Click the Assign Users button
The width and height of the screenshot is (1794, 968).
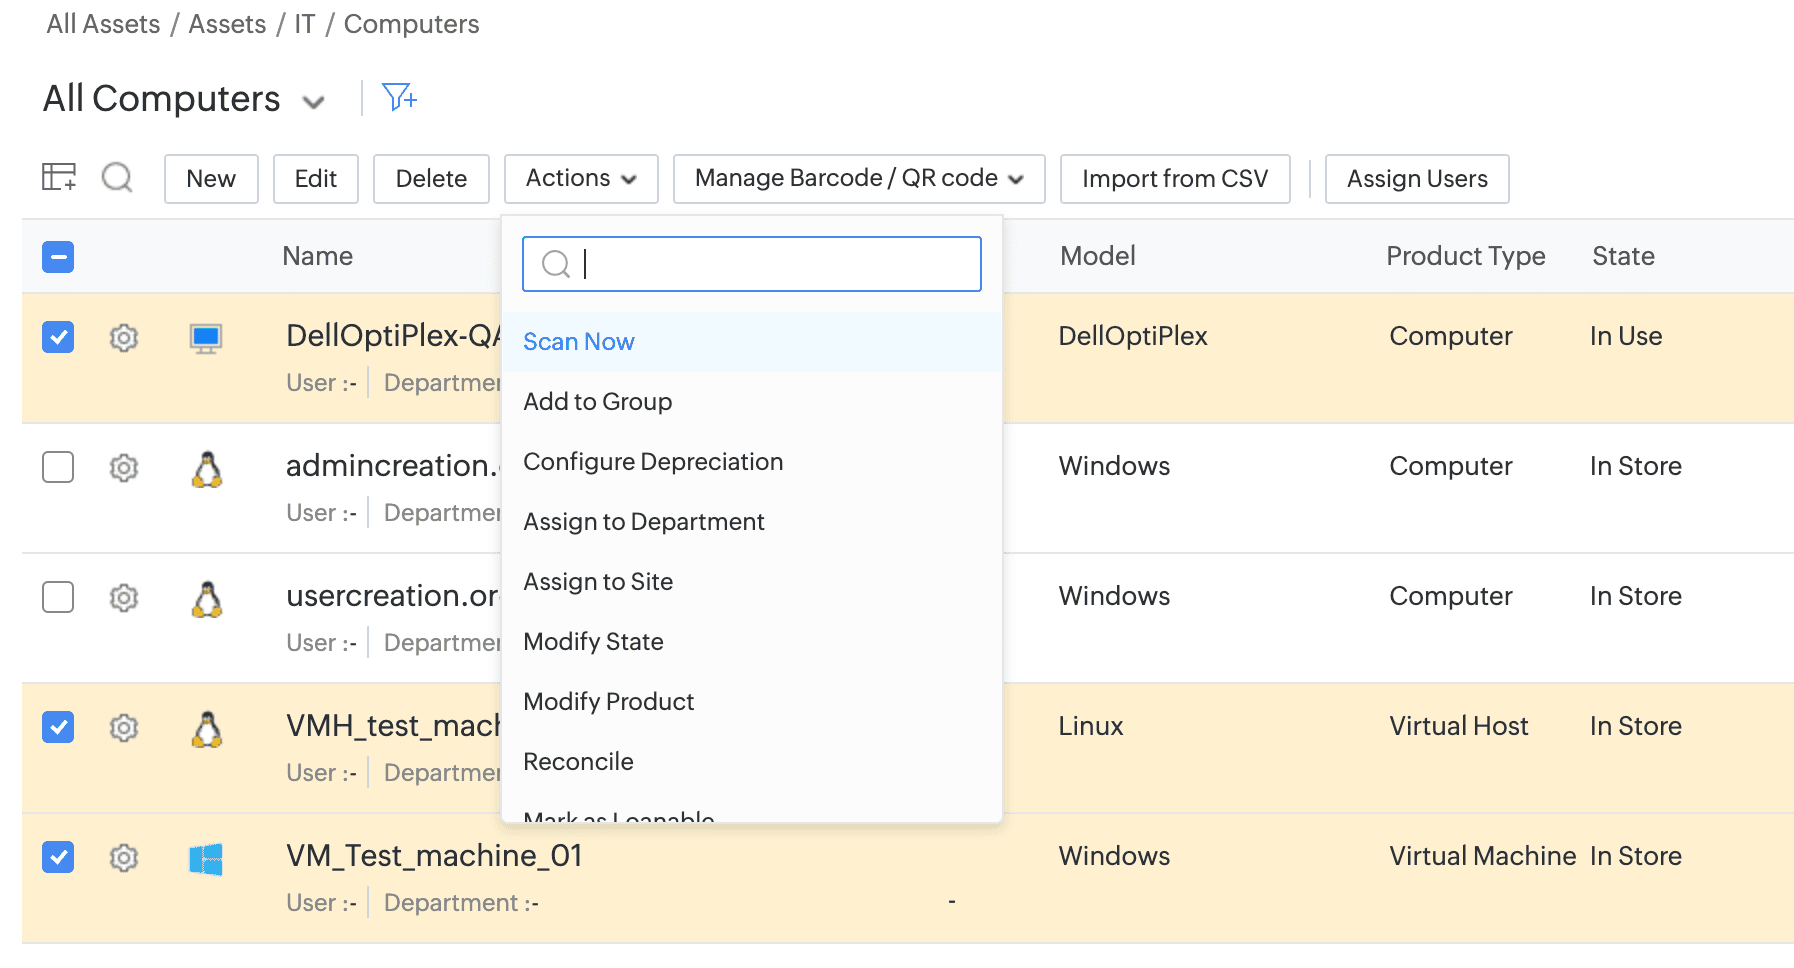pyautogui.click(x=1416, y=178)
